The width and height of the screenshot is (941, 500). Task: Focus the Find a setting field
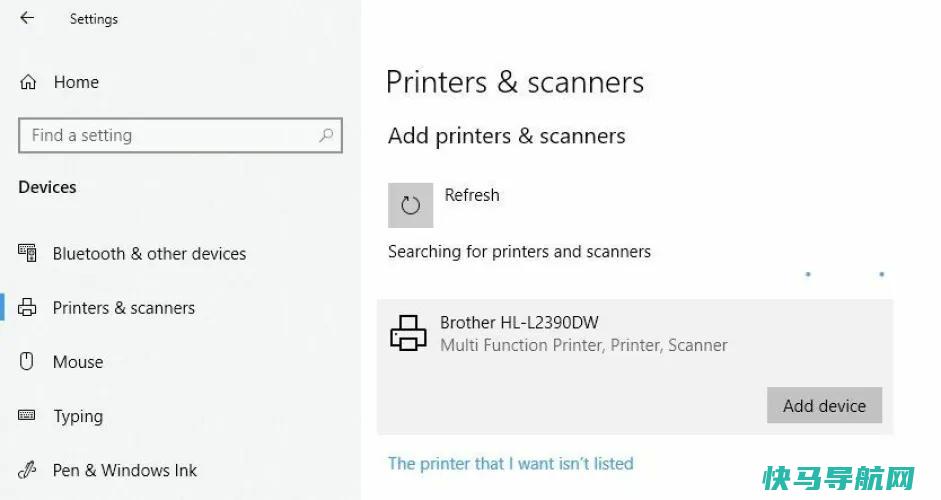pos(180,135)
